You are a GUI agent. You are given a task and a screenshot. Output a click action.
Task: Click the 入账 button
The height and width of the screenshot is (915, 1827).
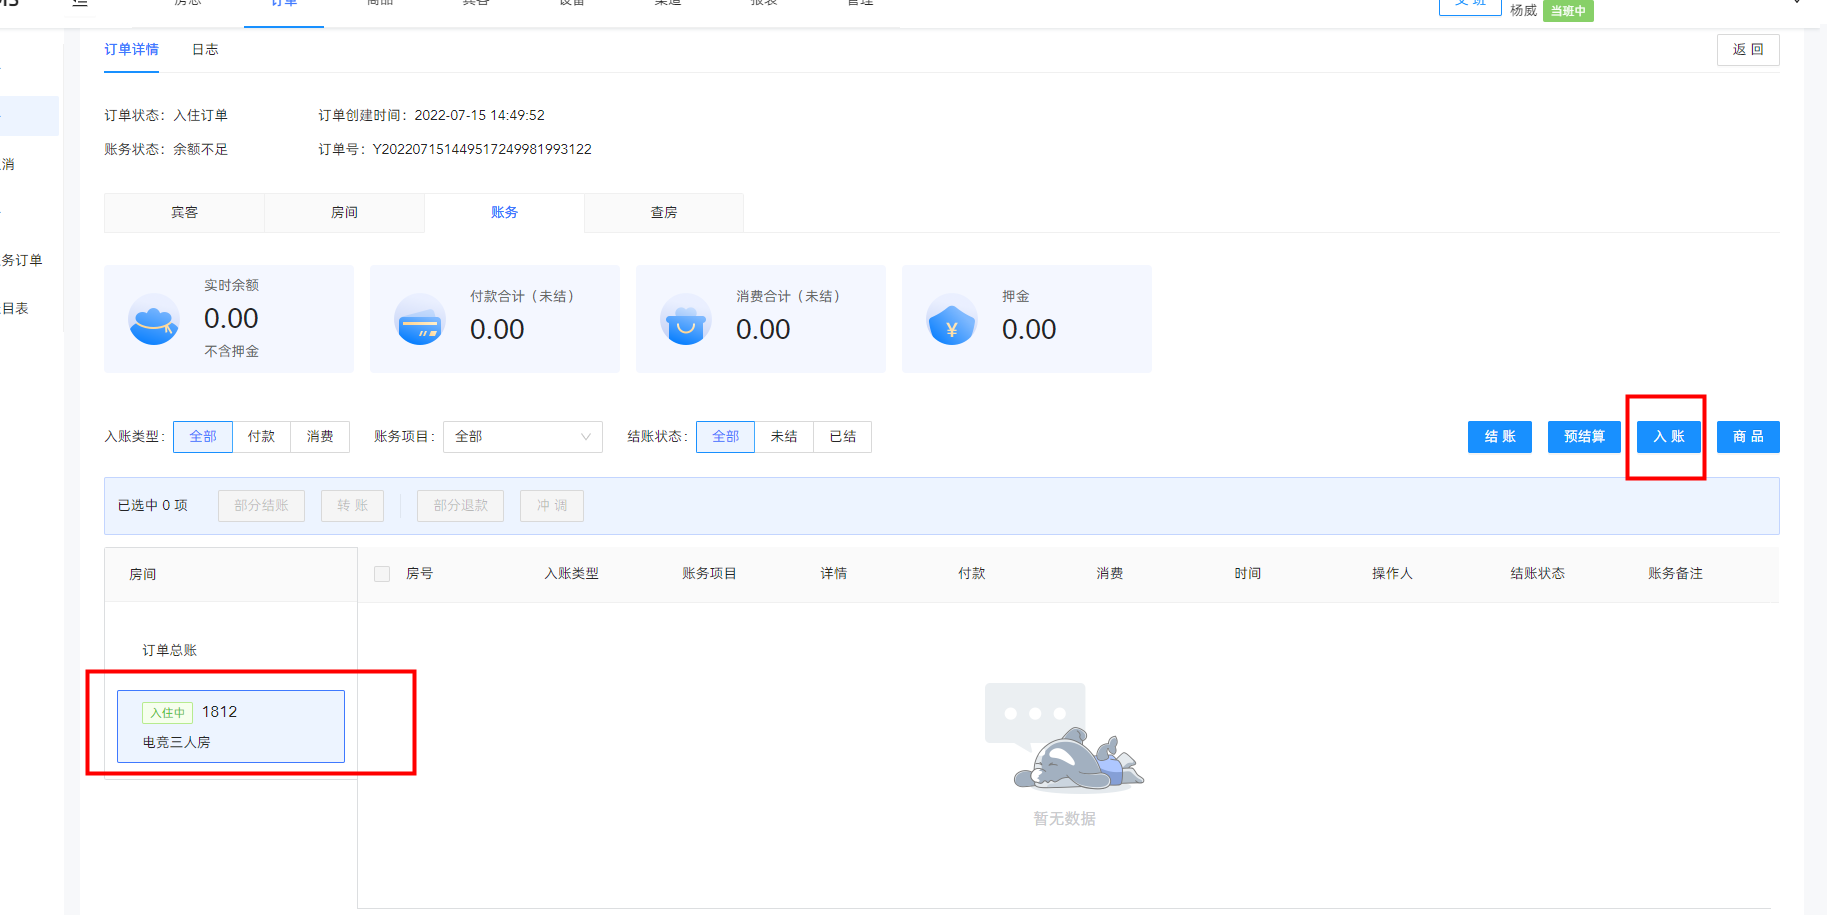[1669, 437]
